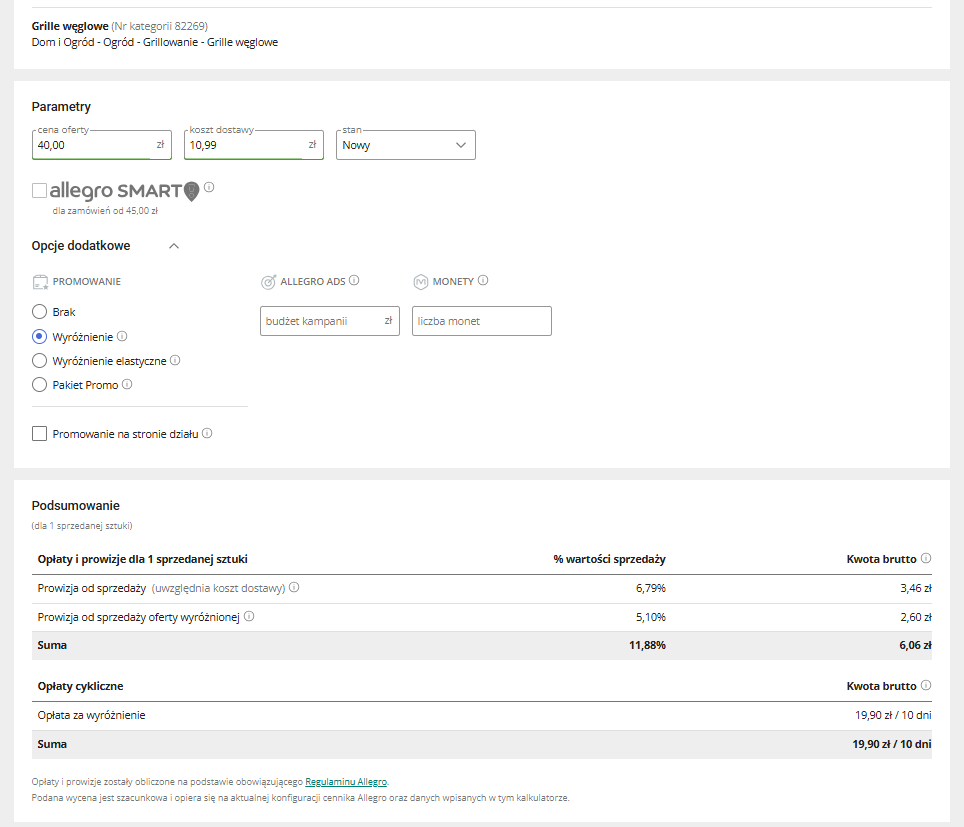Click the info icon beside Allegro Smart
Screen dimensions: 964x827
click(x=209, y=187)
